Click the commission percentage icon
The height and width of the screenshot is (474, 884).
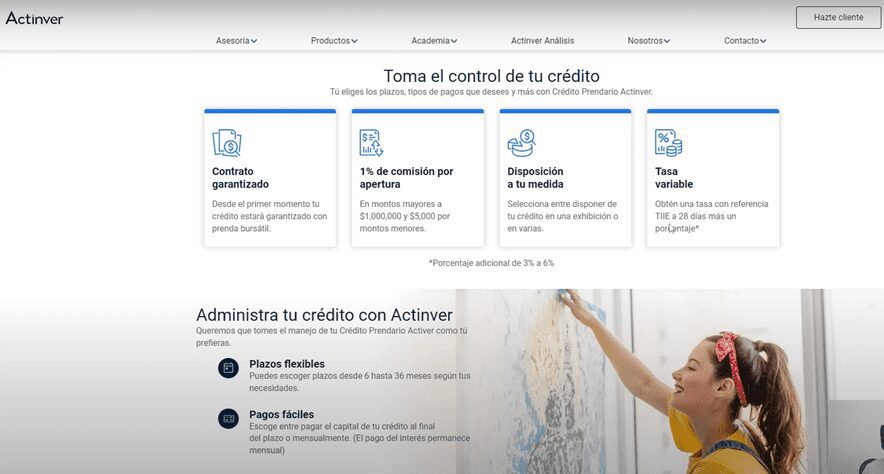point(372,143)
